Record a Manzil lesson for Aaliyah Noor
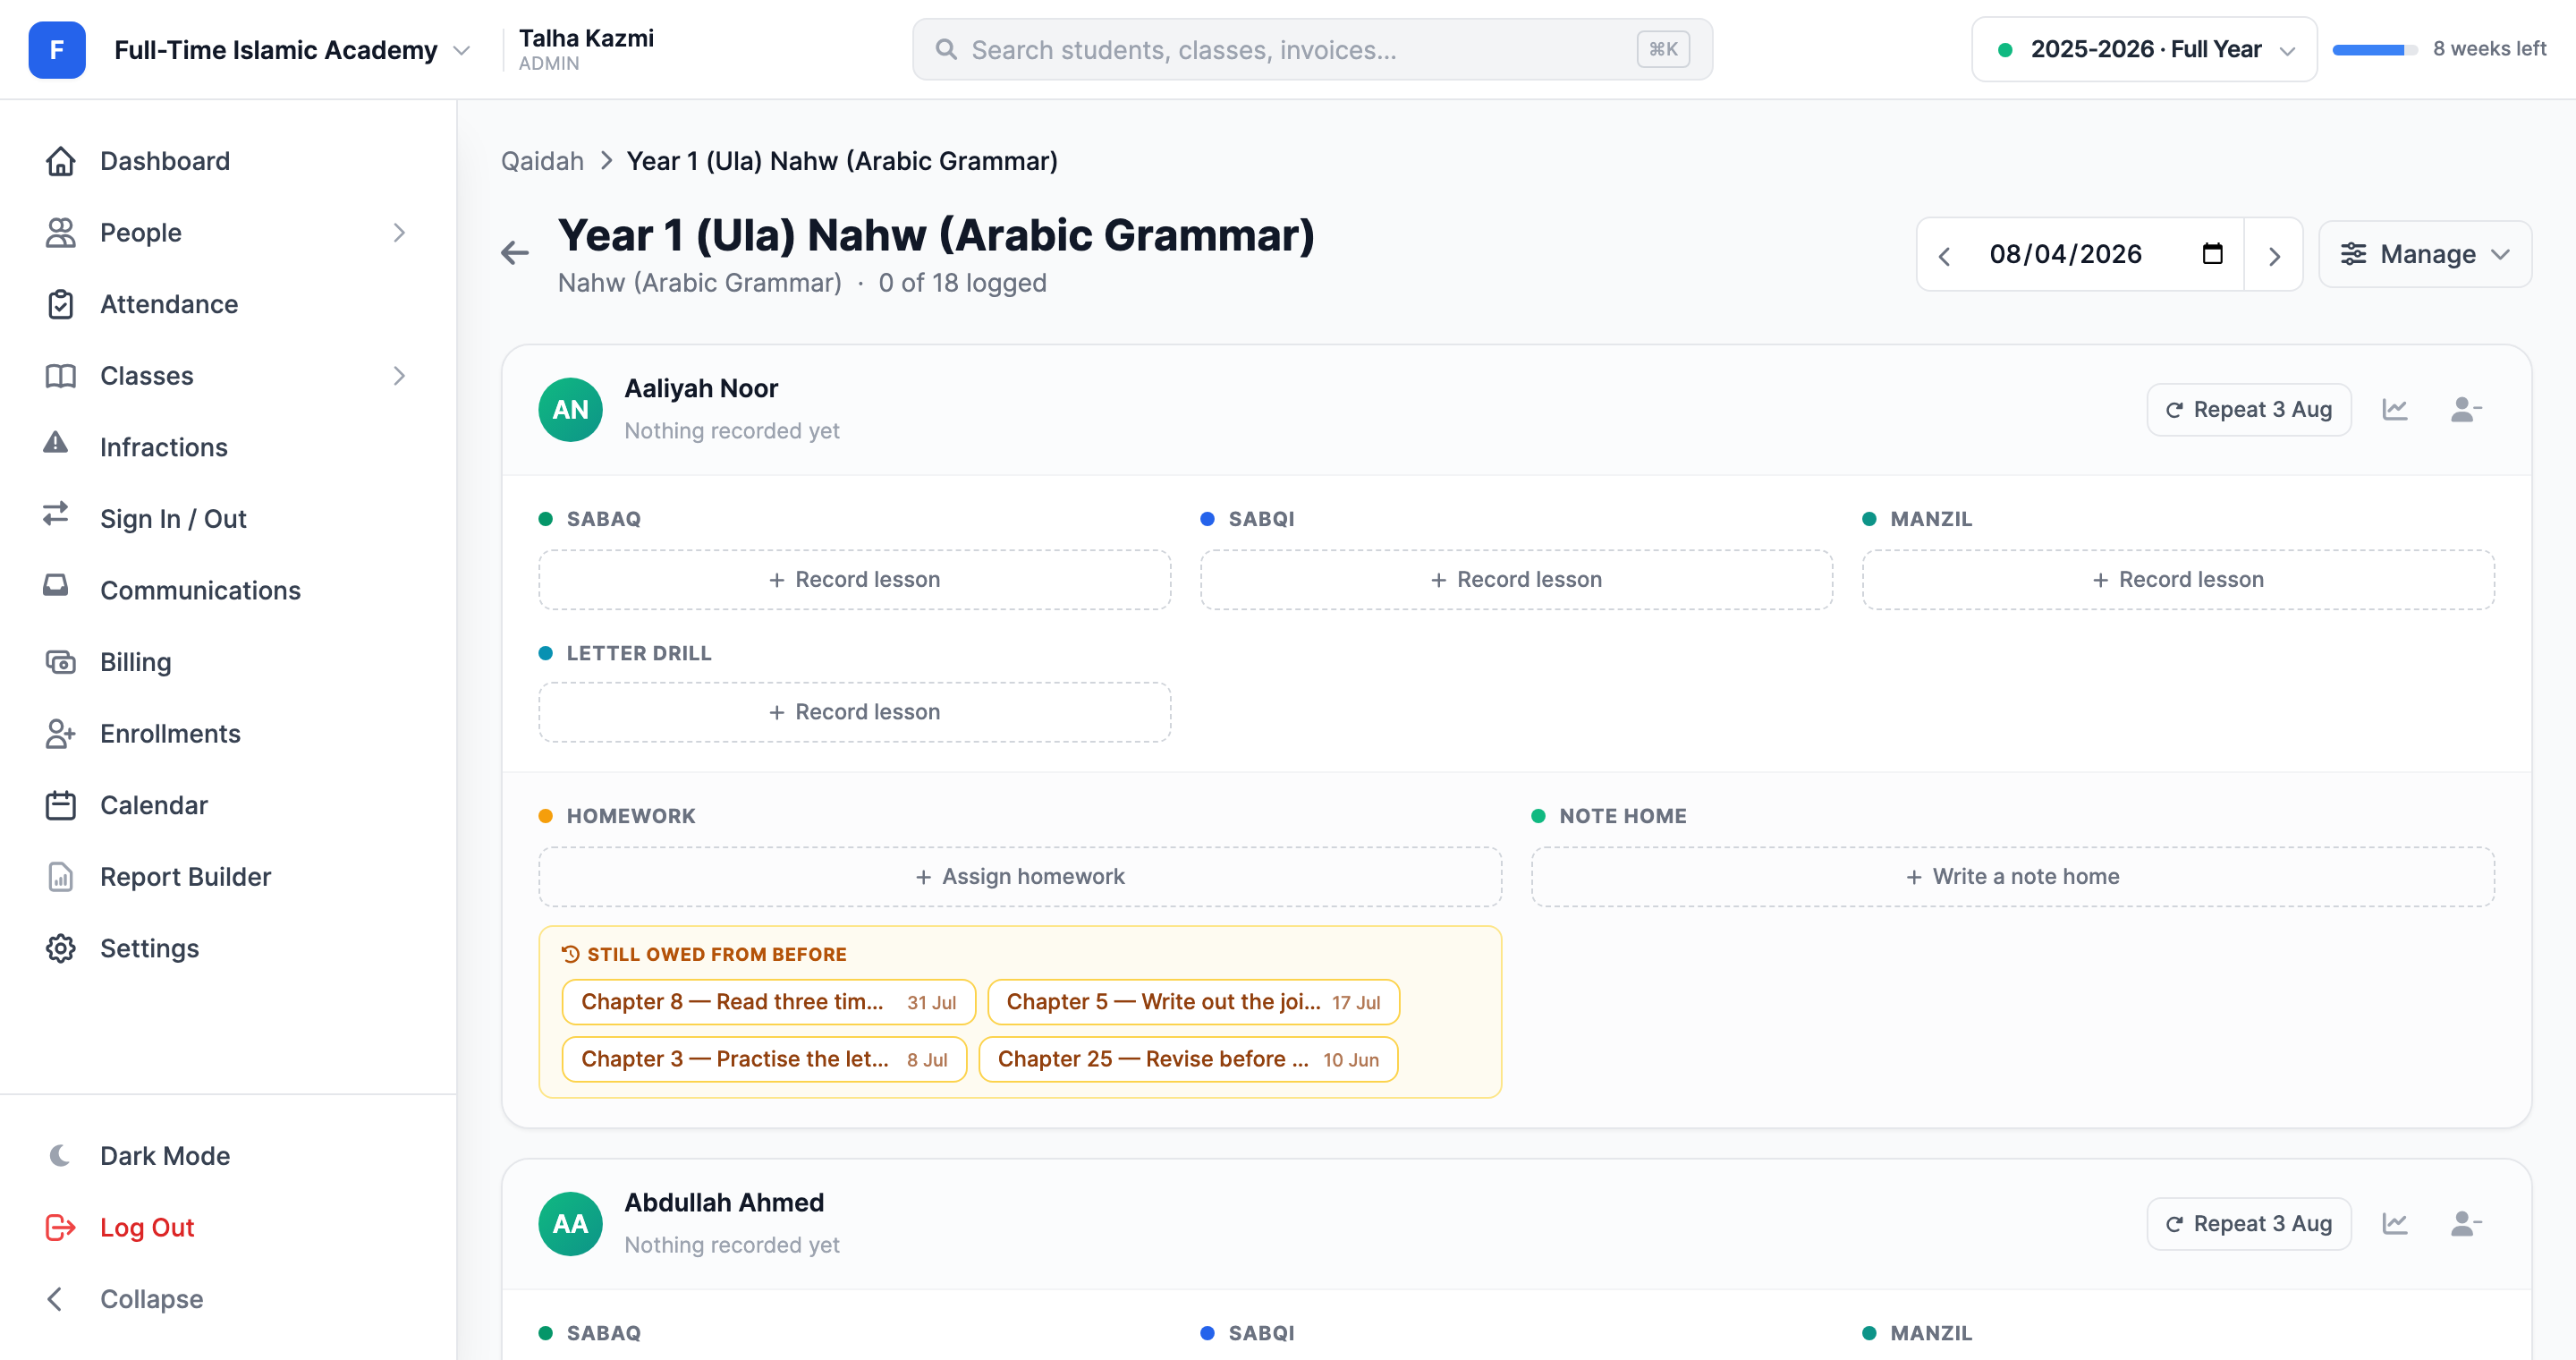The width and height of the screenshot is (2576, 1360). (2178, 579)
